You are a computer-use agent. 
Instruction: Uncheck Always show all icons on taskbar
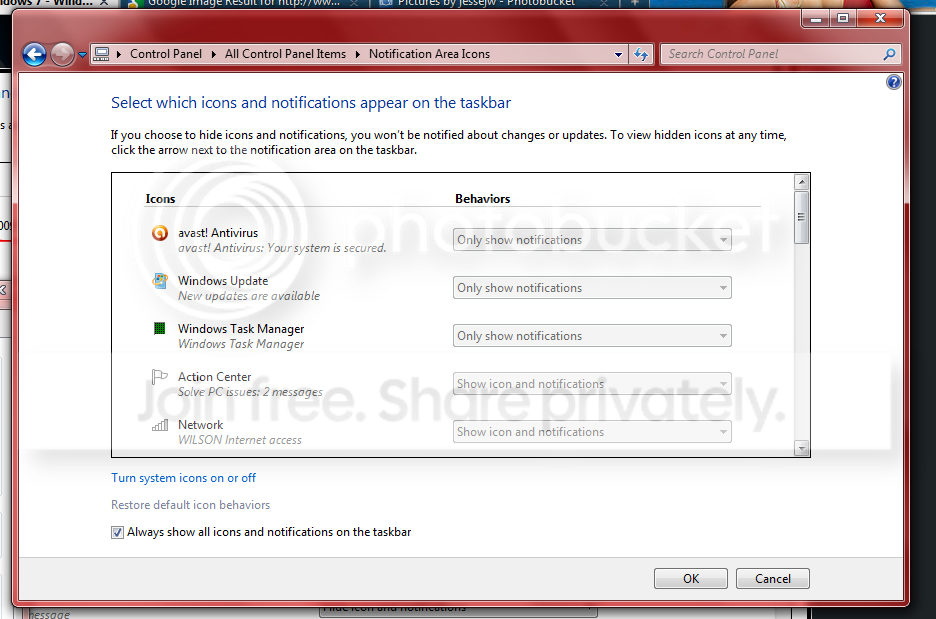(117, 532)
